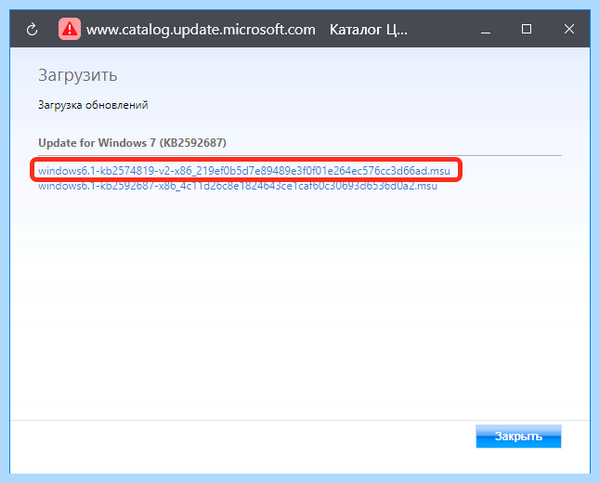Reload the page with the refresh icon

(32, 29)
